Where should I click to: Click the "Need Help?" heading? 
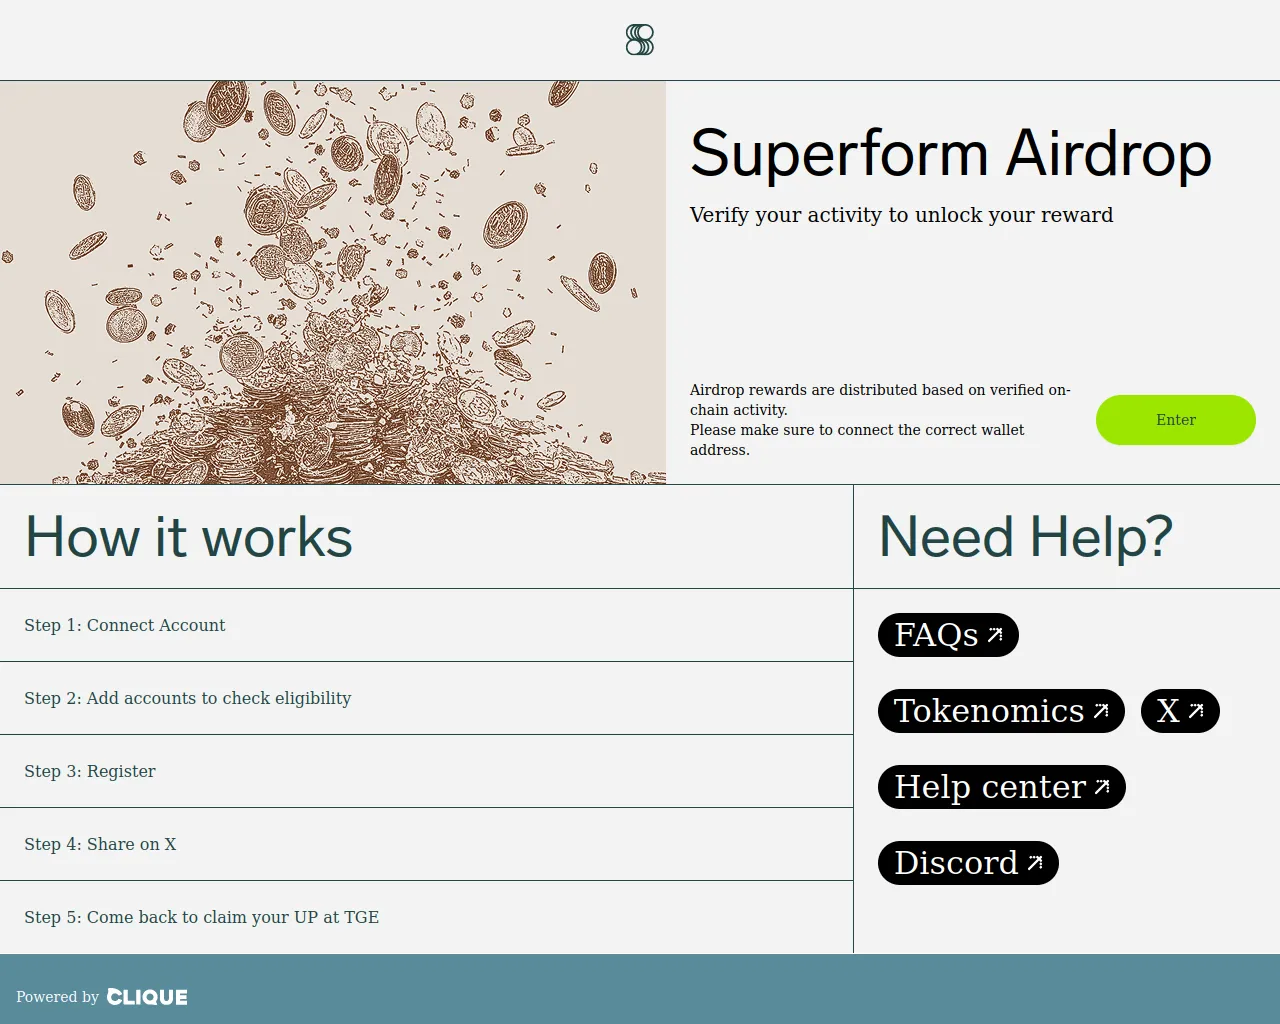pos(1026,537)
